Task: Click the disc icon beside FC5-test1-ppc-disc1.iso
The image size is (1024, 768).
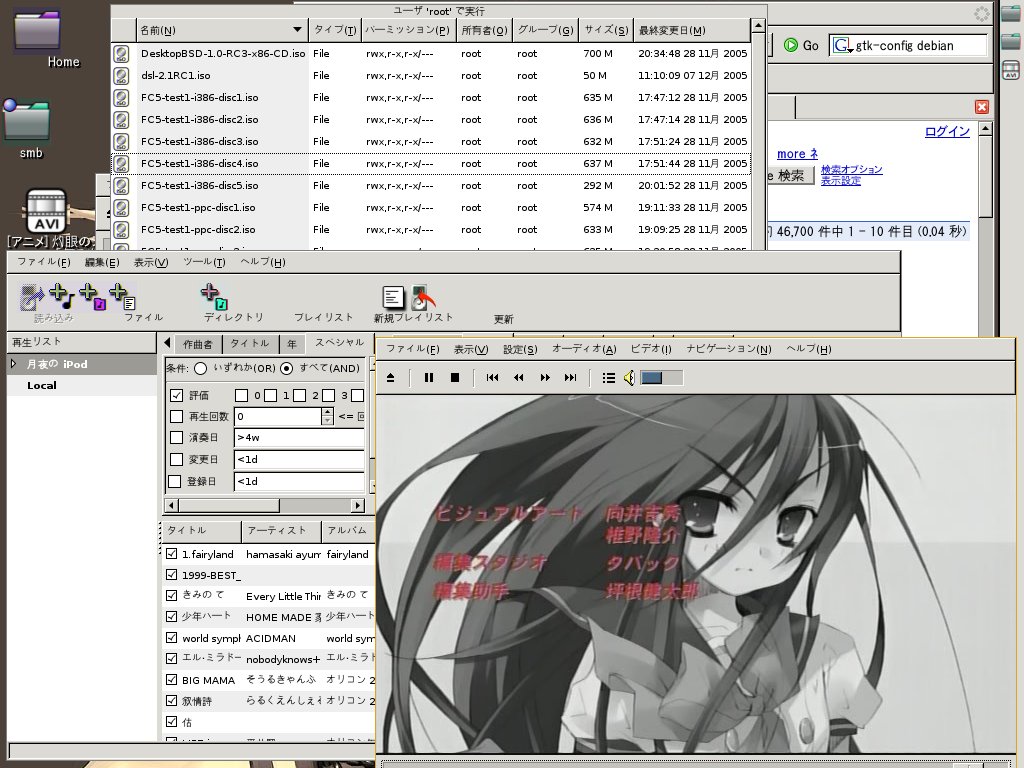Action: coord(121,208)
